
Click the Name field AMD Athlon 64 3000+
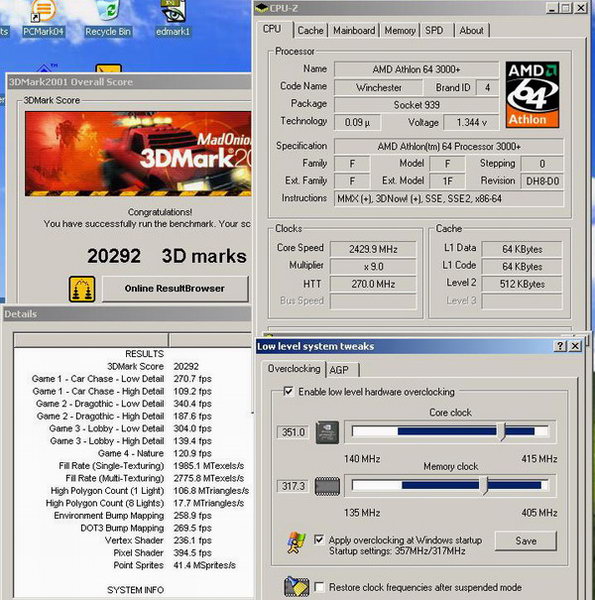[417, 70]
